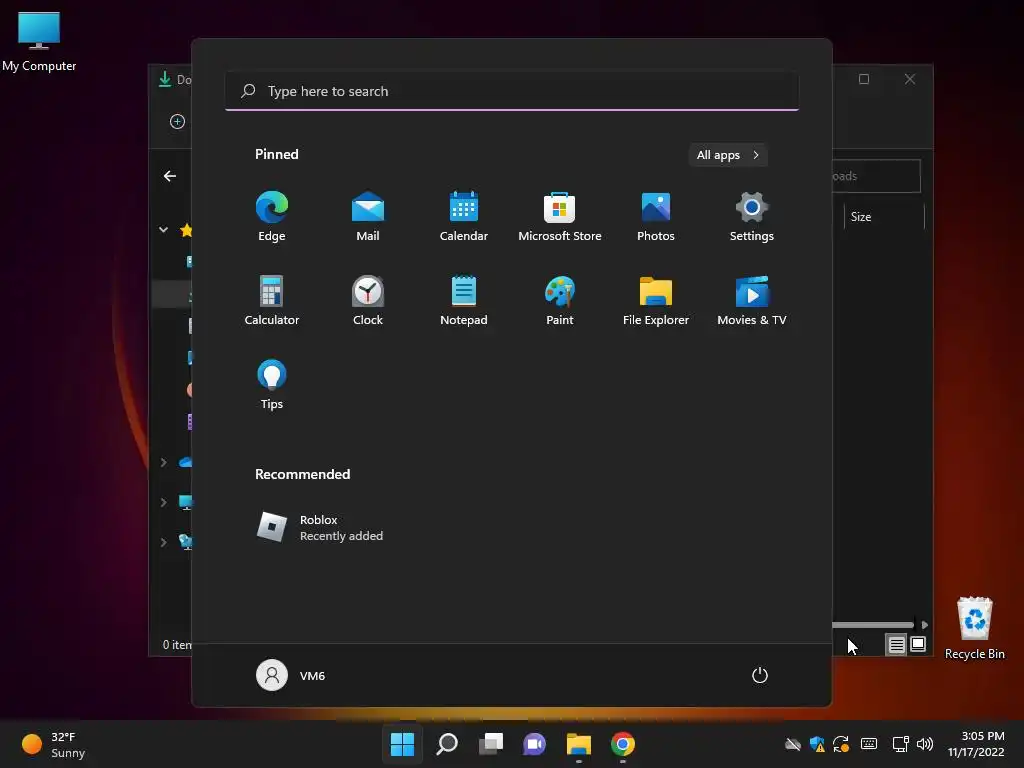This screenshot has height=768, width=1024.
Task: Expand the OneDrive node in File Explorer
Action: click(163, 462)
